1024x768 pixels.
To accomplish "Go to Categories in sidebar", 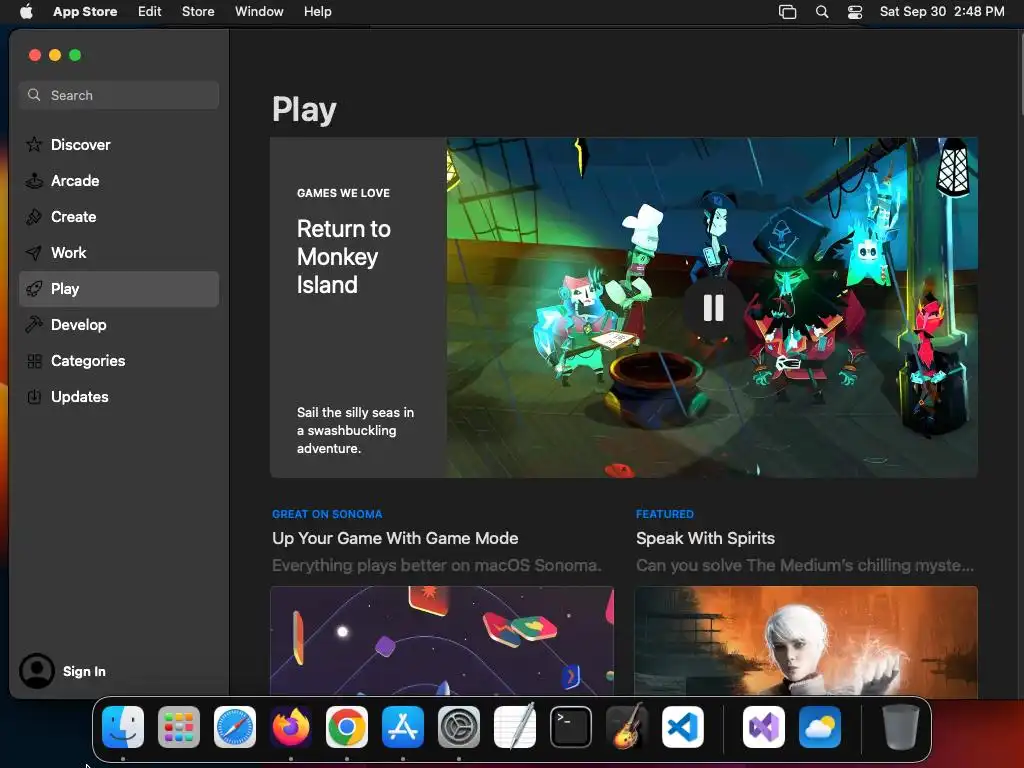I will pos(119,361).
